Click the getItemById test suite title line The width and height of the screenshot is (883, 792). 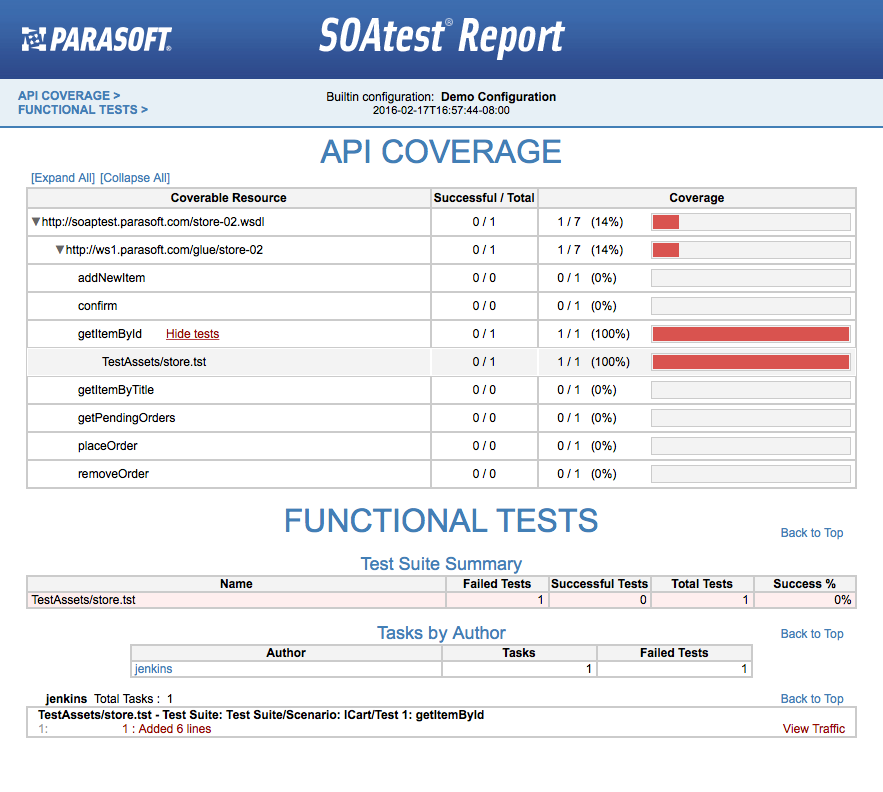click(261, 715)
